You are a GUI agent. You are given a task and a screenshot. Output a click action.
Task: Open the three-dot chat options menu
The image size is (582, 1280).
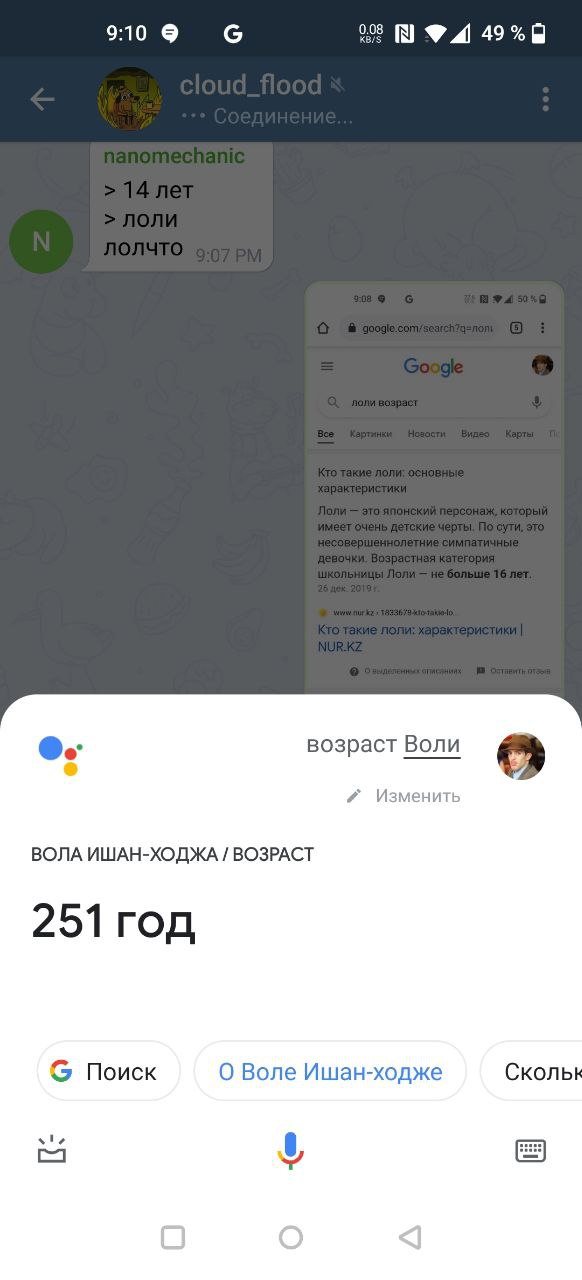click(545, 99)
